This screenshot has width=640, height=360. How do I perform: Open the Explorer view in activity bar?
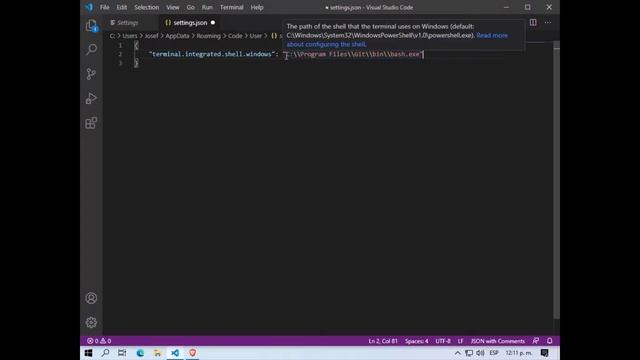coord(91,26)
